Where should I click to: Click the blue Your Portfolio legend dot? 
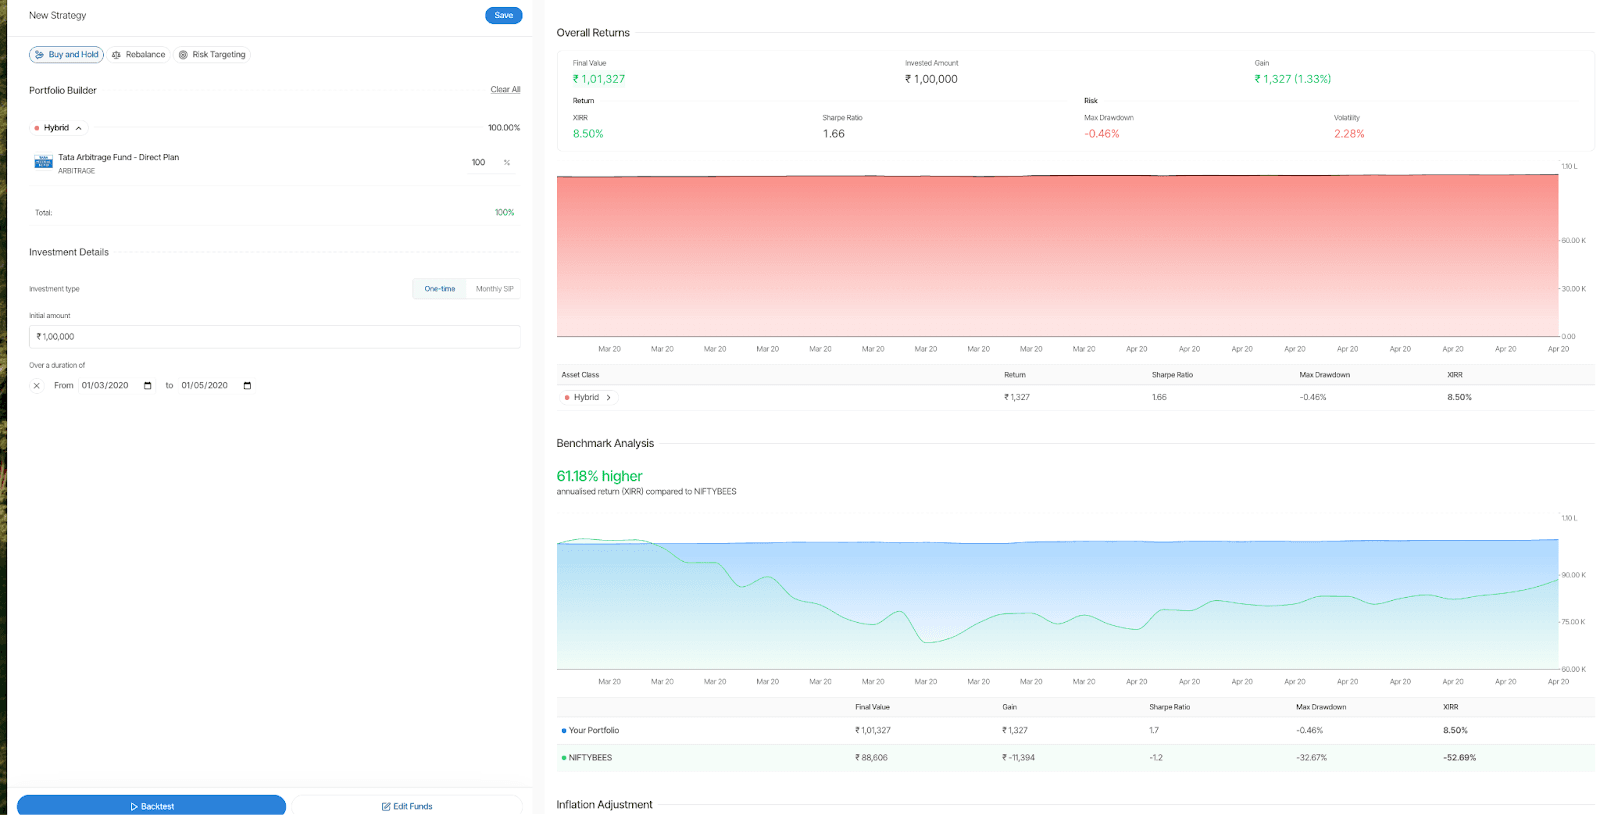564,731
